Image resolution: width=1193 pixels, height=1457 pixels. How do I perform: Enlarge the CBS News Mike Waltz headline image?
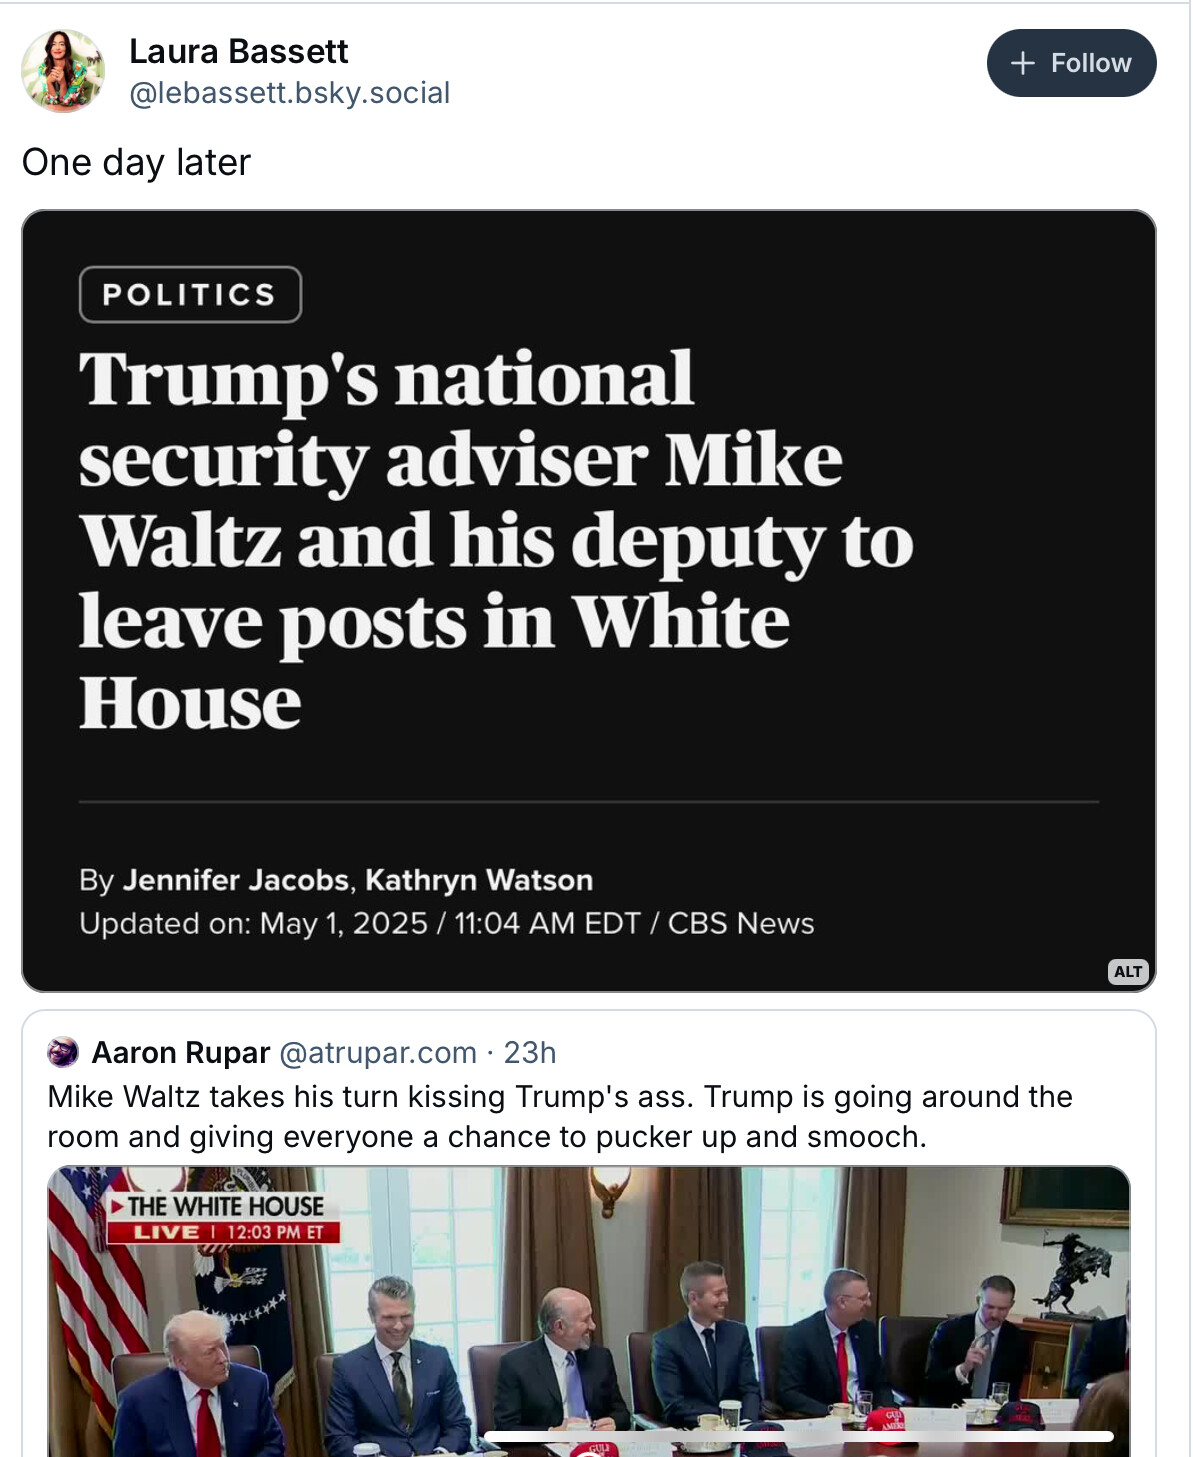pos(588,600)
